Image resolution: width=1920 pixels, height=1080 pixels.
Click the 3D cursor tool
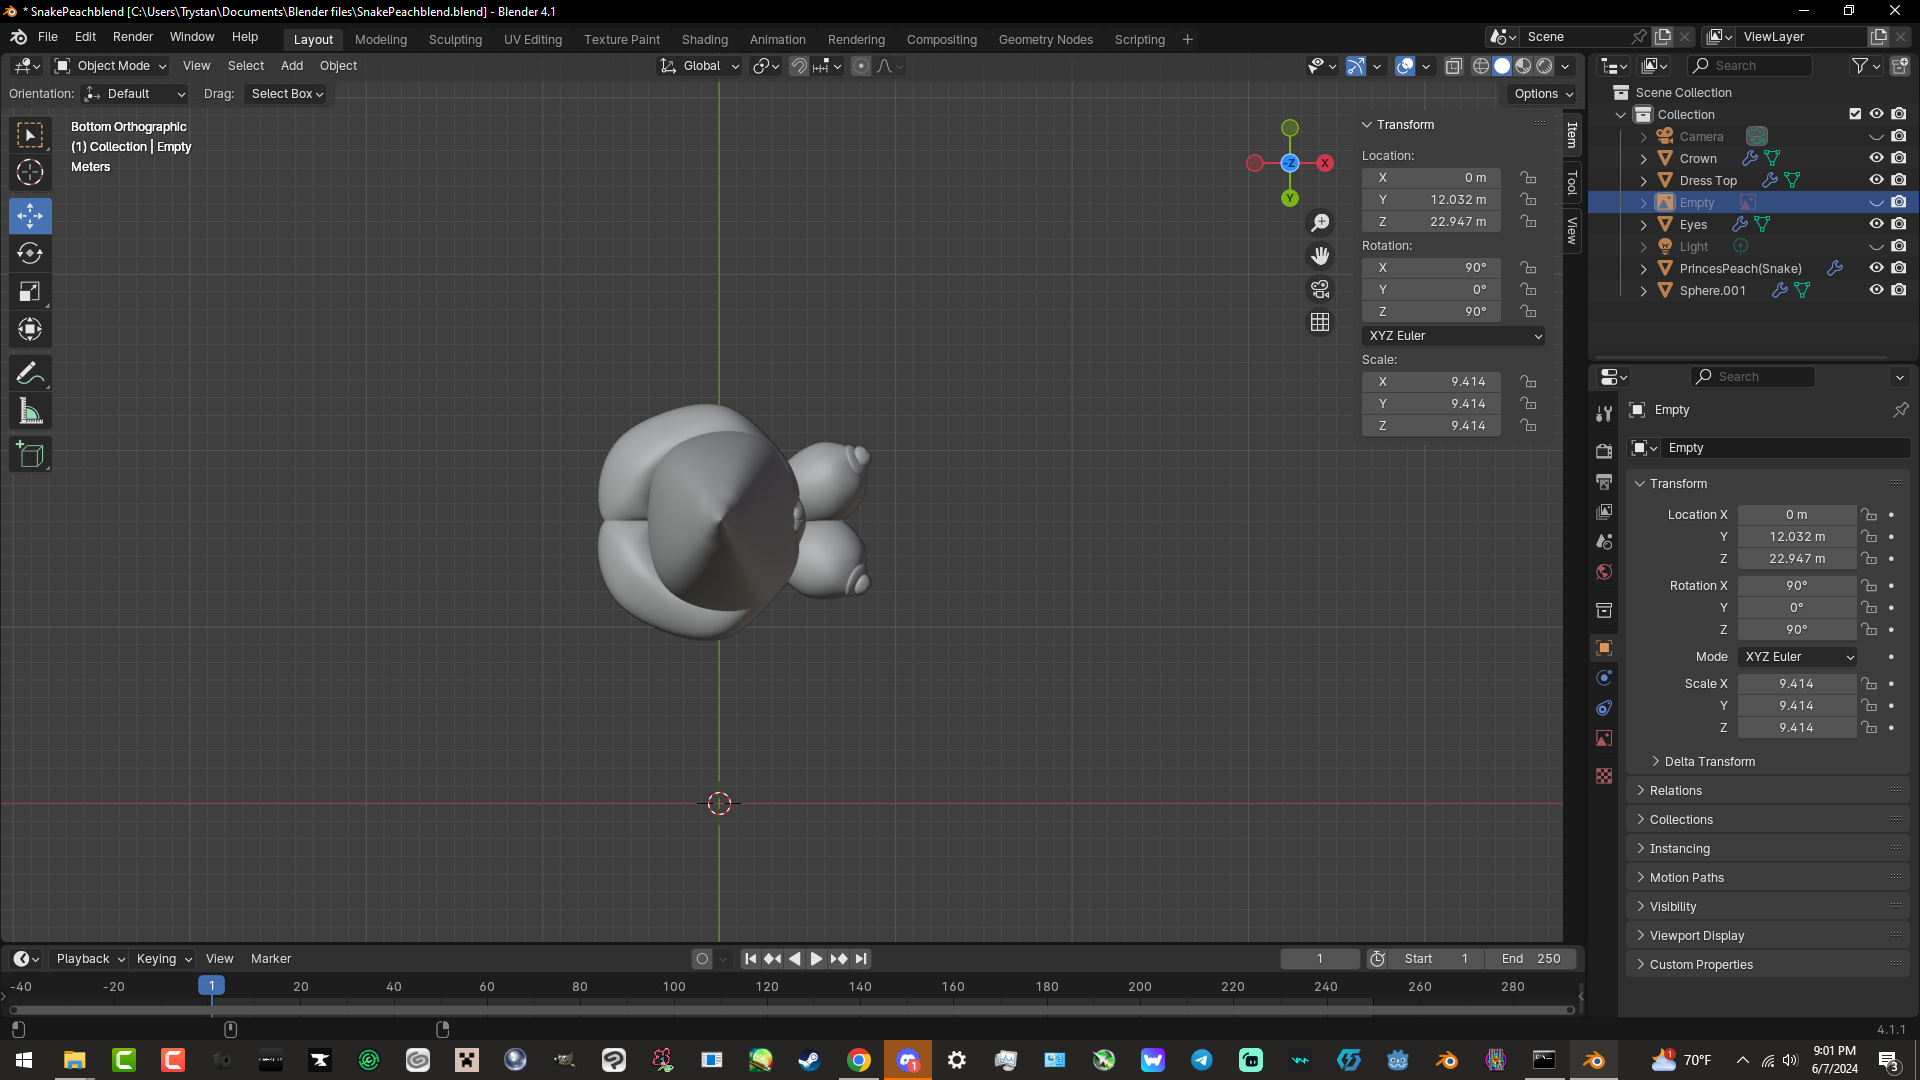click(x=30, y=172)
